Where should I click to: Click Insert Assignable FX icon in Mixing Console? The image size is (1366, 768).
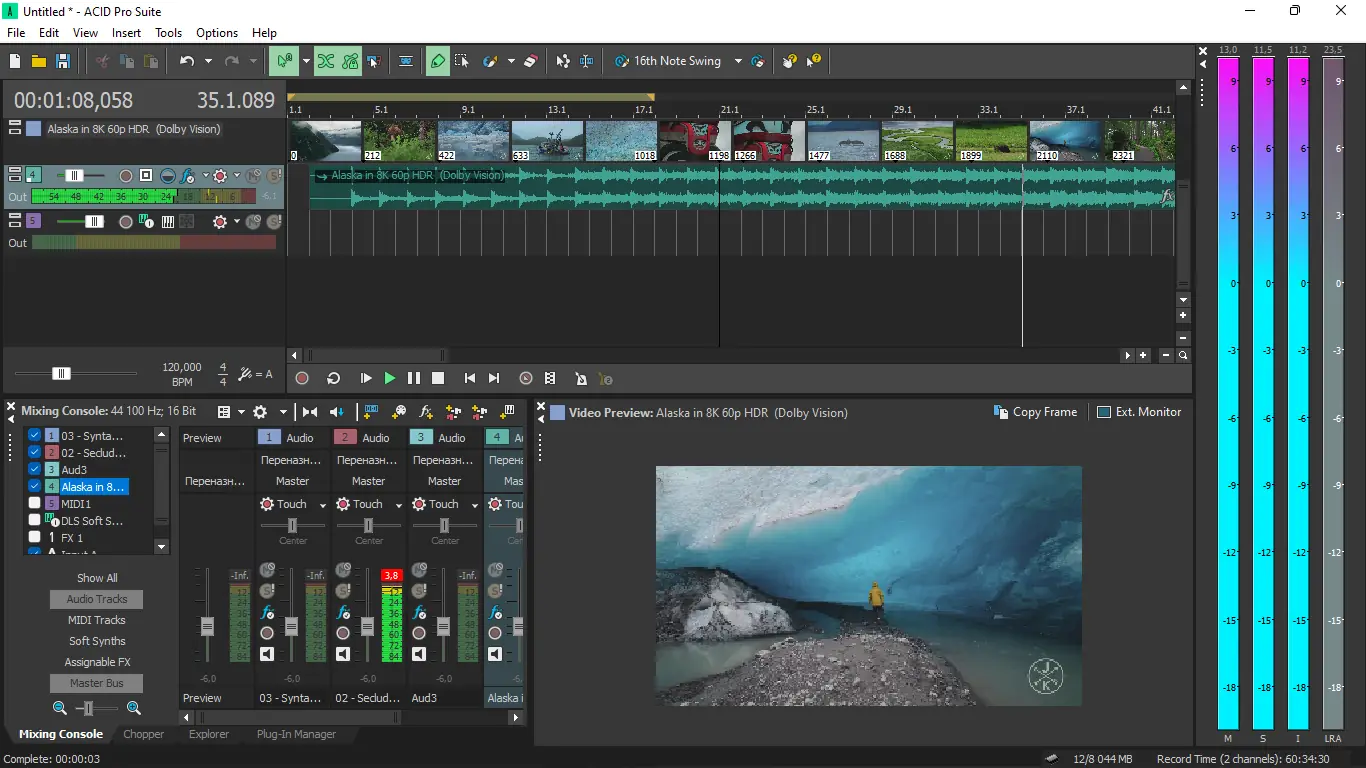pyautogui.click(x=426, y=412)
